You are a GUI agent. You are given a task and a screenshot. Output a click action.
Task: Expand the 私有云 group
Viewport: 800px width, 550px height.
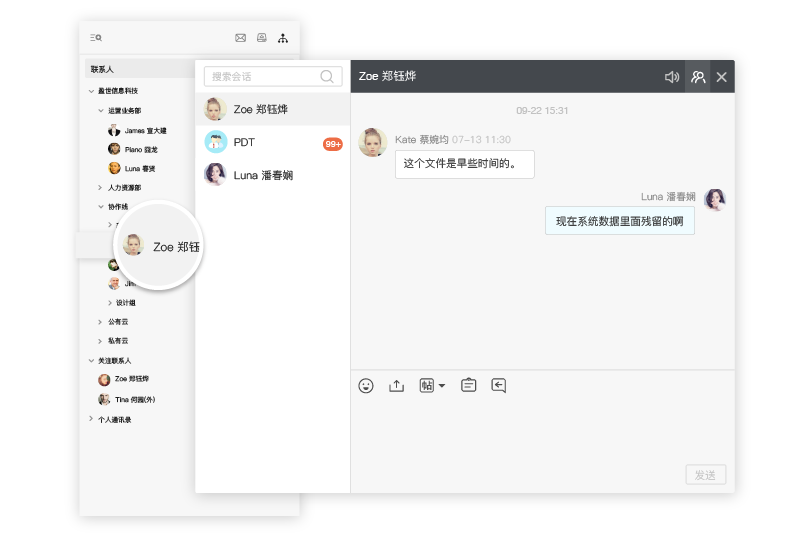(x=100, y=341)
